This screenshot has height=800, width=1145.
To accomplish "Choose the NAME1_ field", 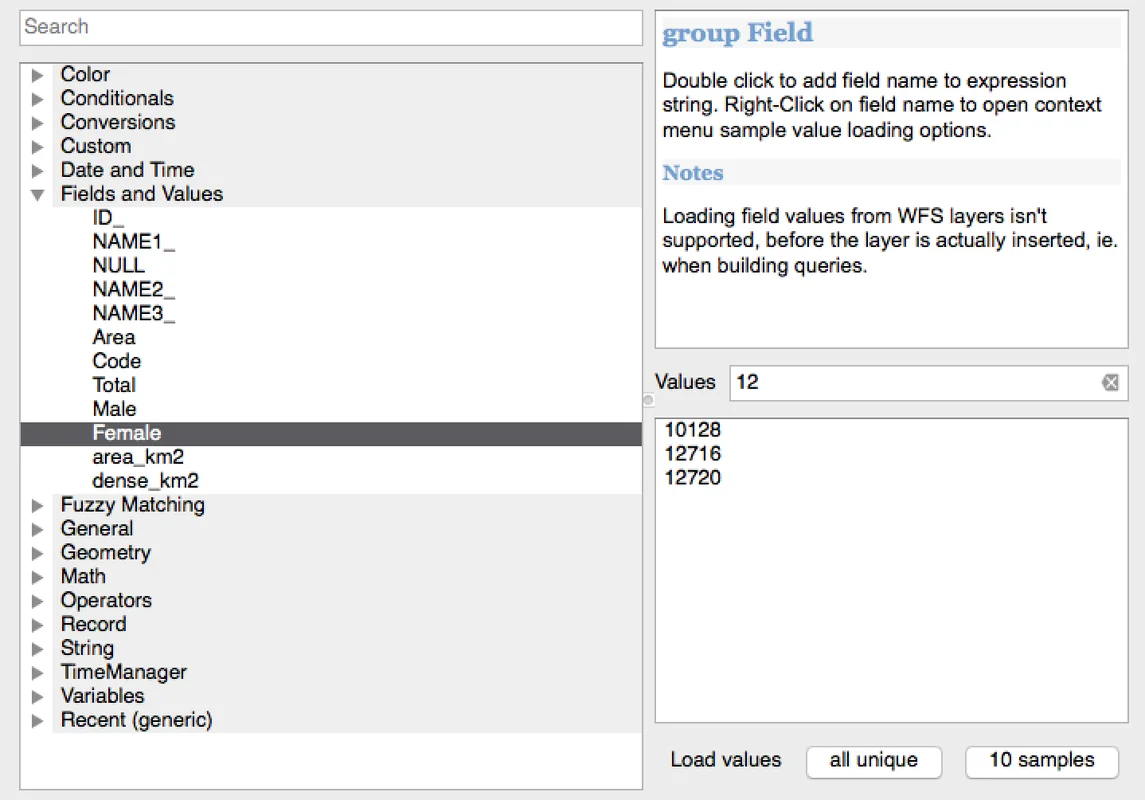I will [x=133, y=242].
